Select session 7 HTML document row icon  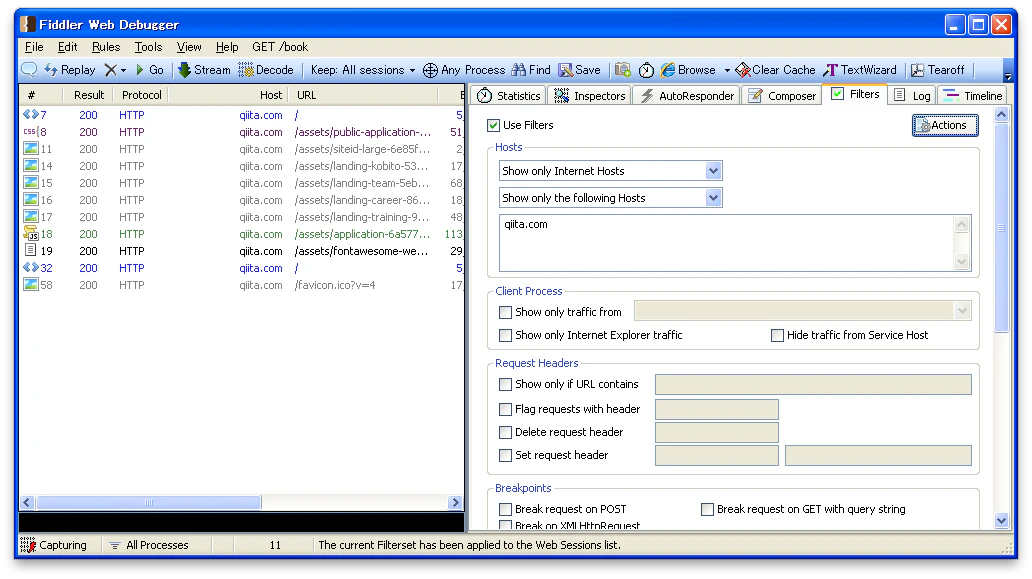pos(30,114)
